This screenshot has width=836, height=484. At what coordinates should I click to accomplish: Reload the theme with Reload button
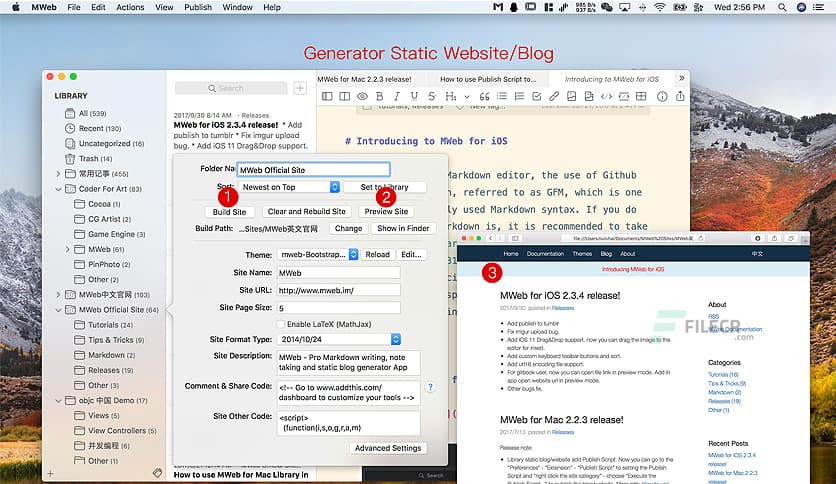click(377, 255)
